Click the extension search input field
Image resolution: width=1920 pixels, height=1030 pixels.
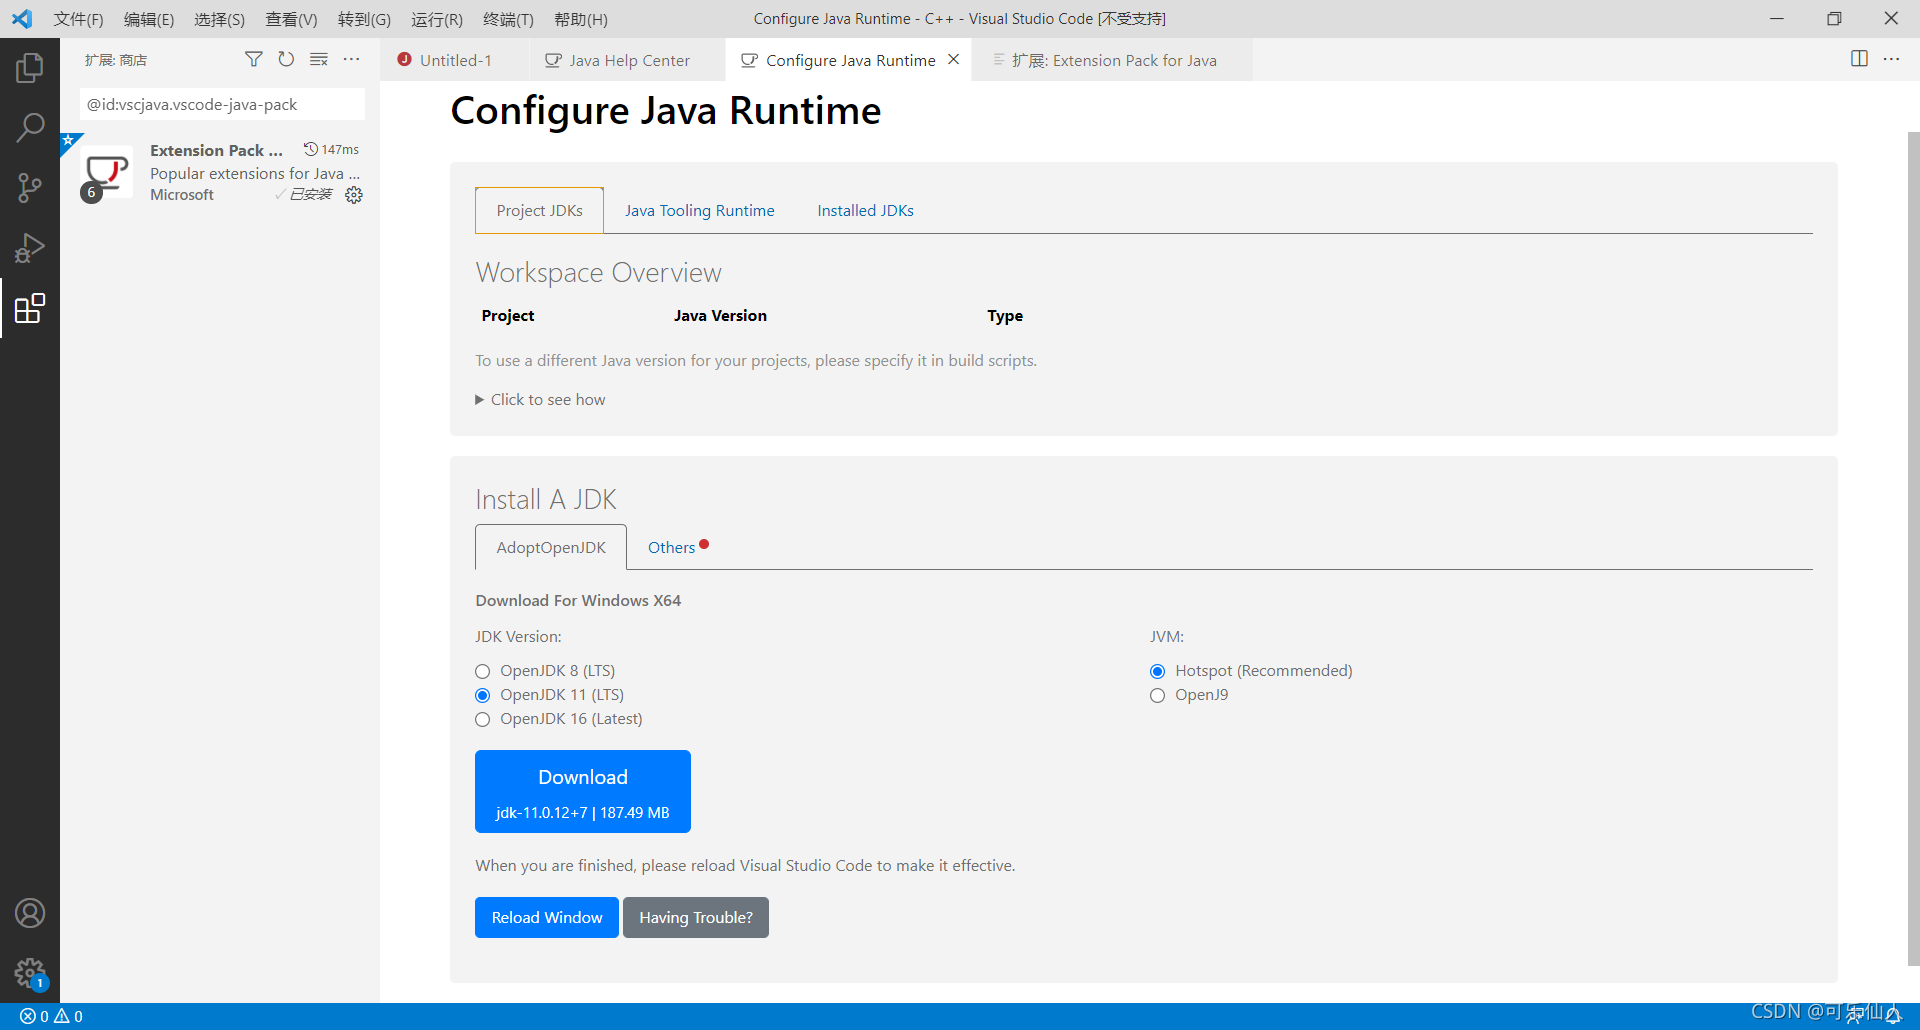pyautogui.click(x=220, y=104)
